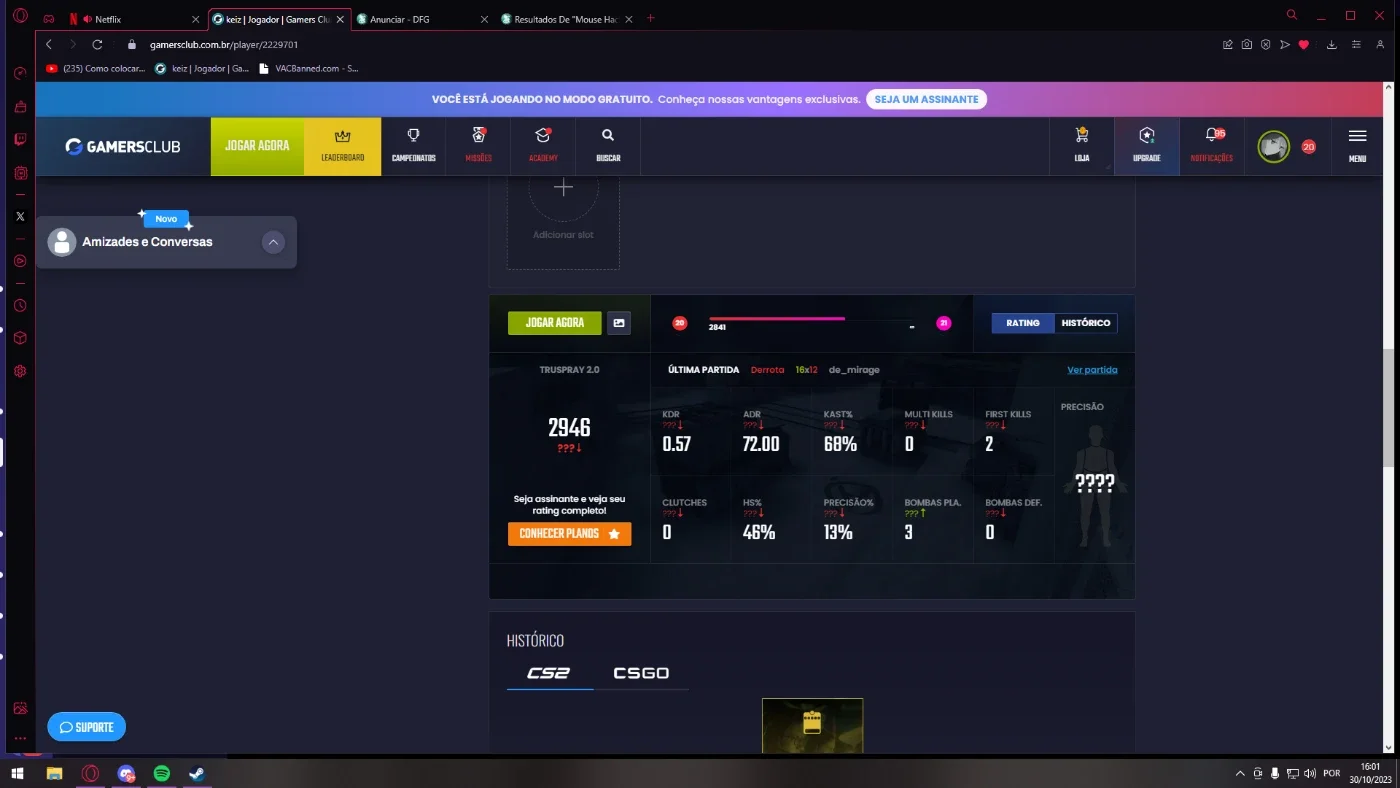1400x788 pixels.
Task: Reload the current page
Action: pyautogui.click(x=97, y=45)
